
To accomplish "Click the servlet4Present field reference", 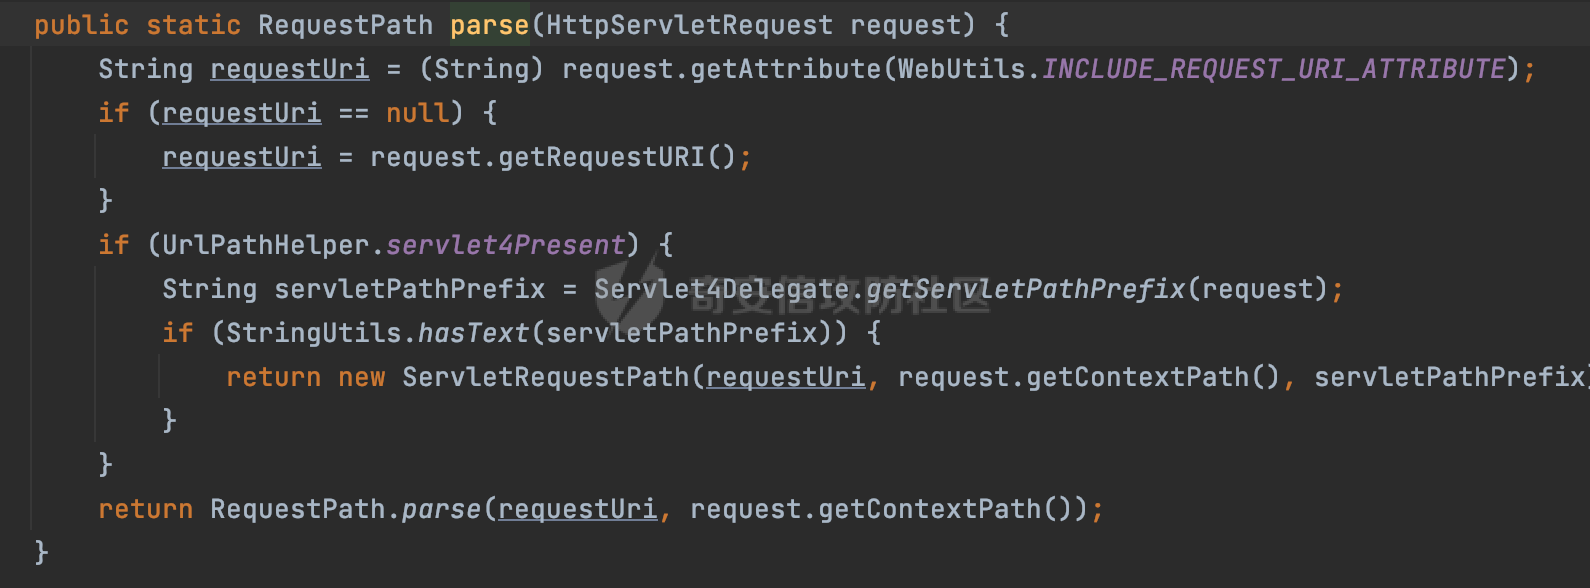I will (505, 245).
